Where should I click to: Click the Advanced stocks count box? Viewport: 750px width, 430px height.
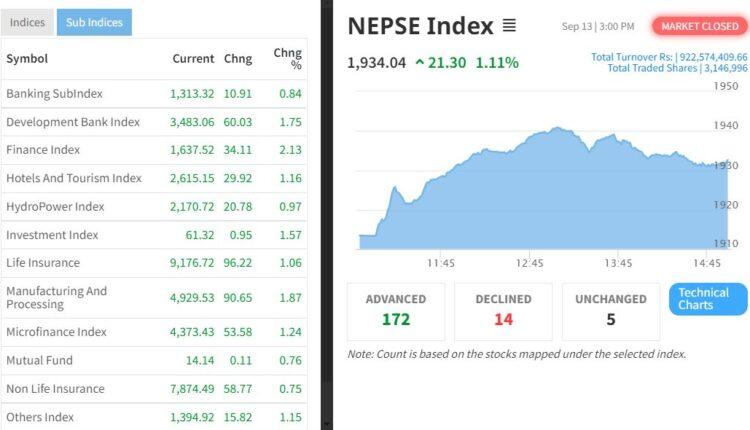(x=396, y=312)
